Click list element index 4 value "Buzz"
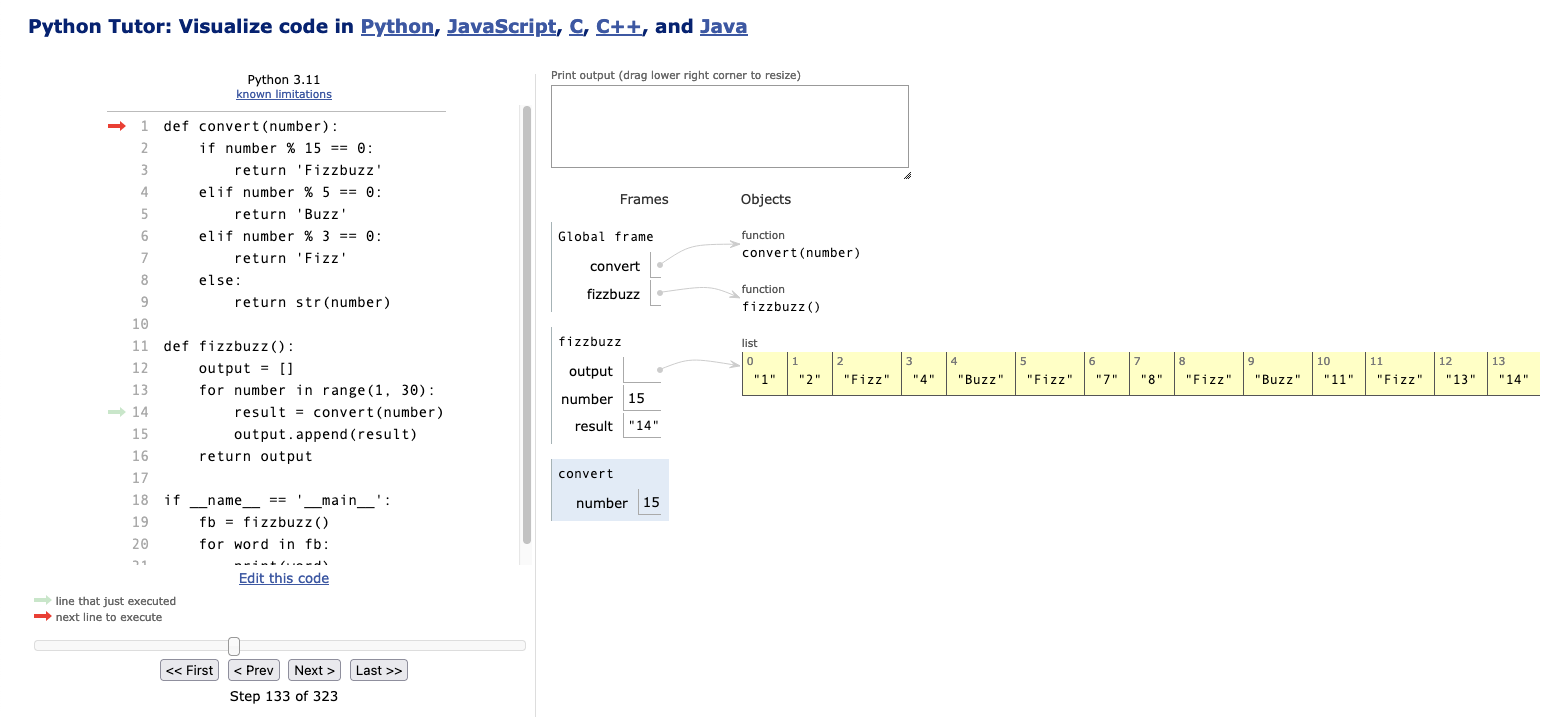Screen dimensions: 1558x717 [980, 380]
